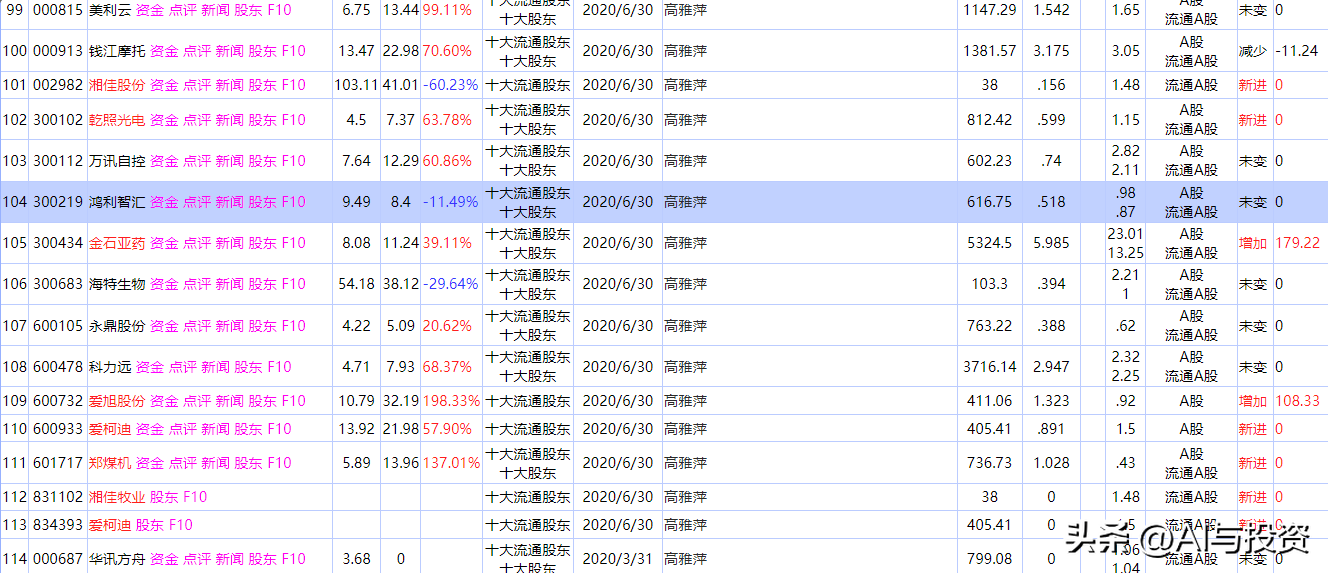Select stock name 爱旭股份
Viewport: 1328px width, 573px height.
[x=117, y=401]
